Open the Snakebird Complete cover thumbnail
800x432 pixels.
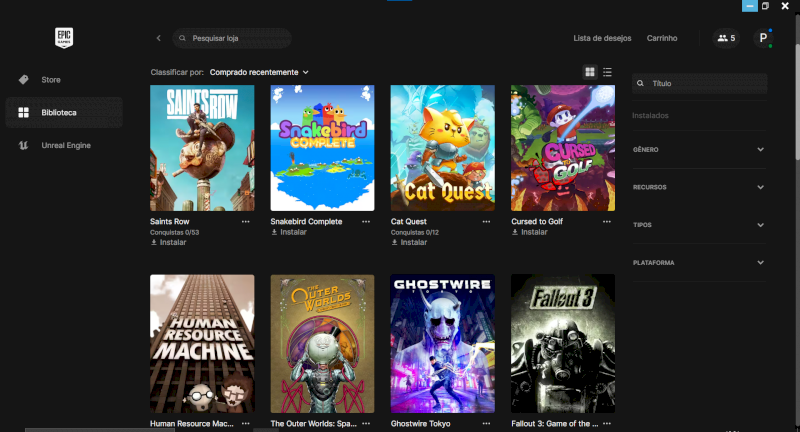322,148
